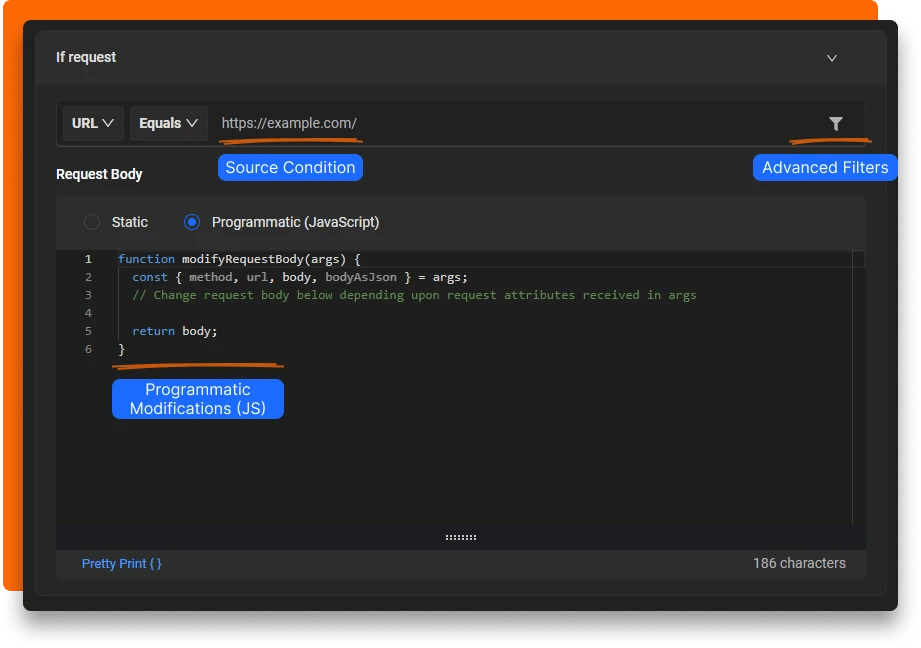Image resolution: width=921 pixels, height=648 pixels.
Task: Select the Static radio button
Action: tap(92, 222)
